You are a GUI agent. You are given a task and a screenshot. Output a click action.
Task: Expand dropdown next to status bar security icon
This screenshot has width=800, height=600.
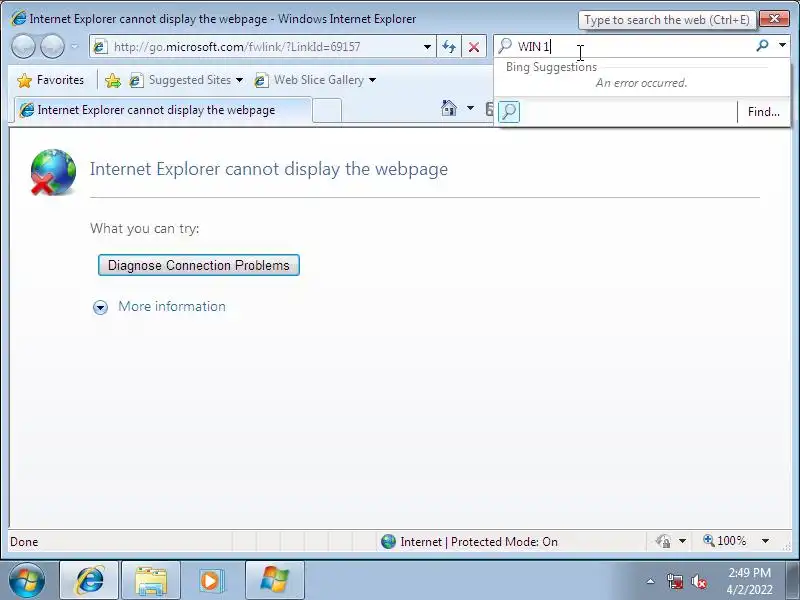click(682, 541)
